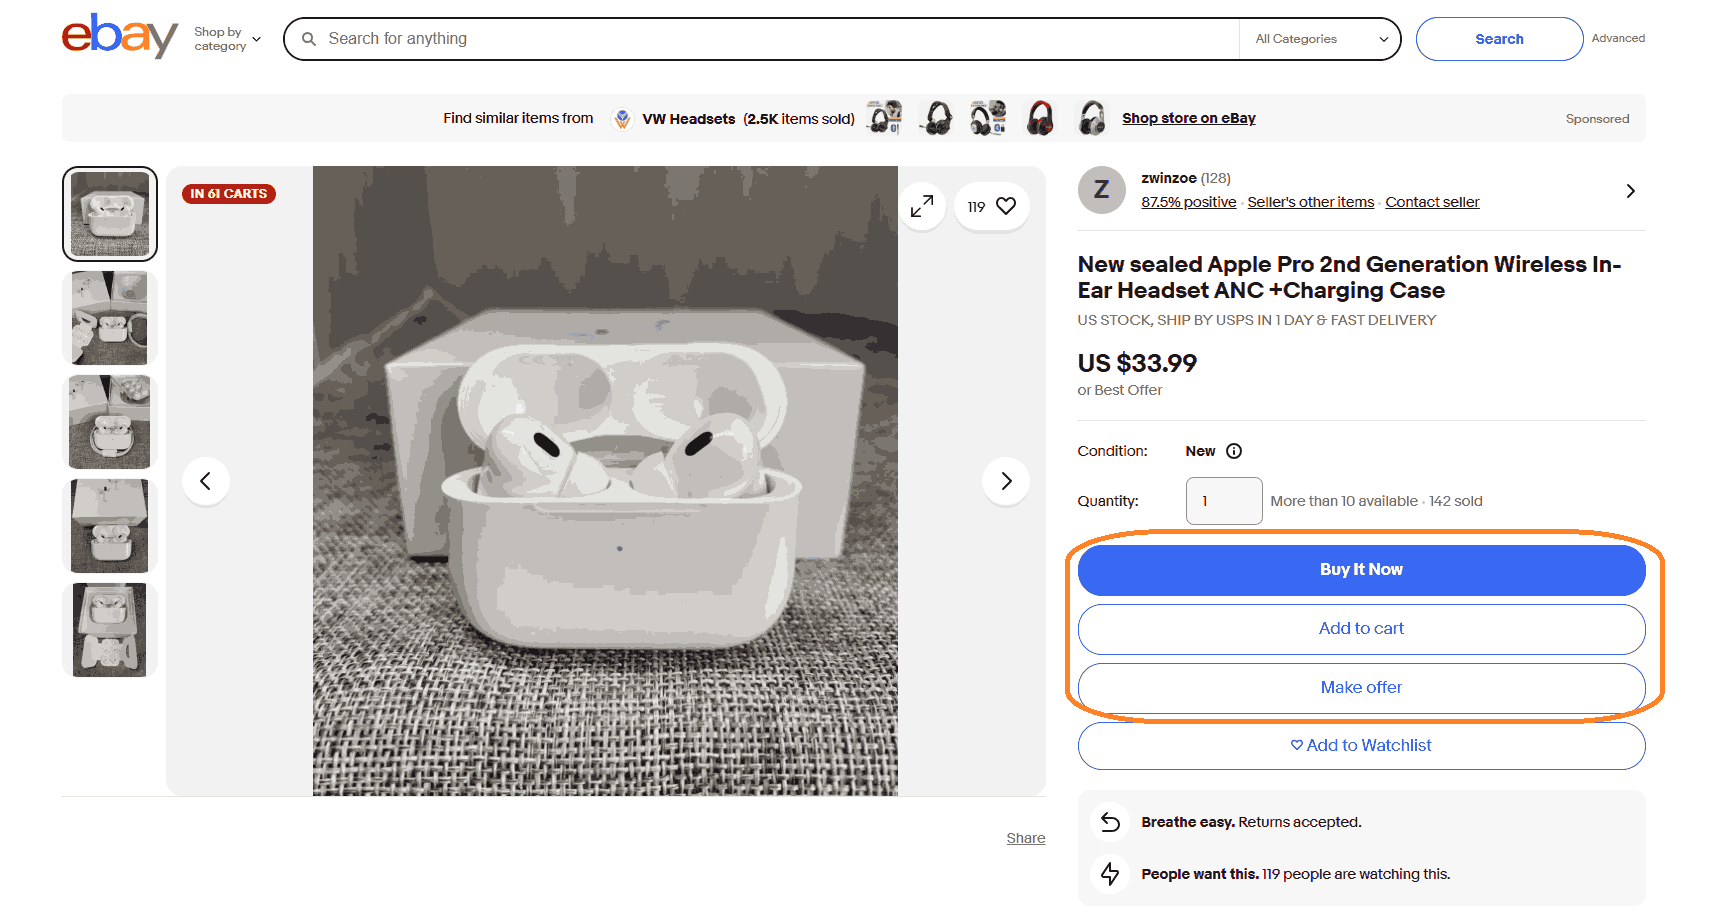Click the VW Headsets store logo icon

click(623, 119)
